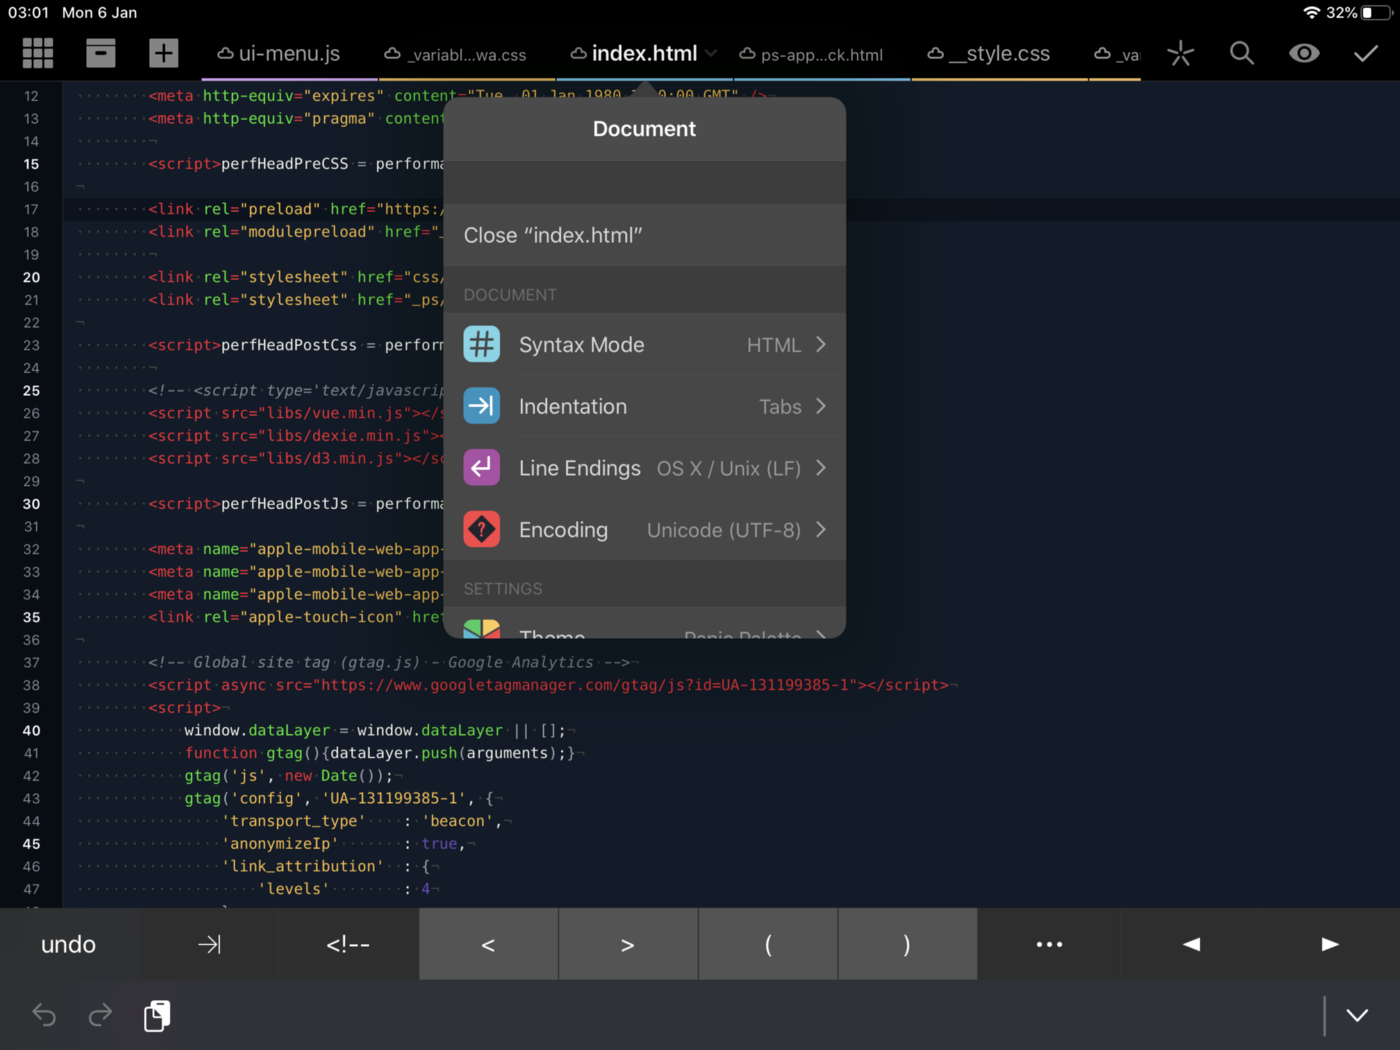Open more keys with ellipsis button
This screenshot has width=1400, height=1050.
[1049, 944]
